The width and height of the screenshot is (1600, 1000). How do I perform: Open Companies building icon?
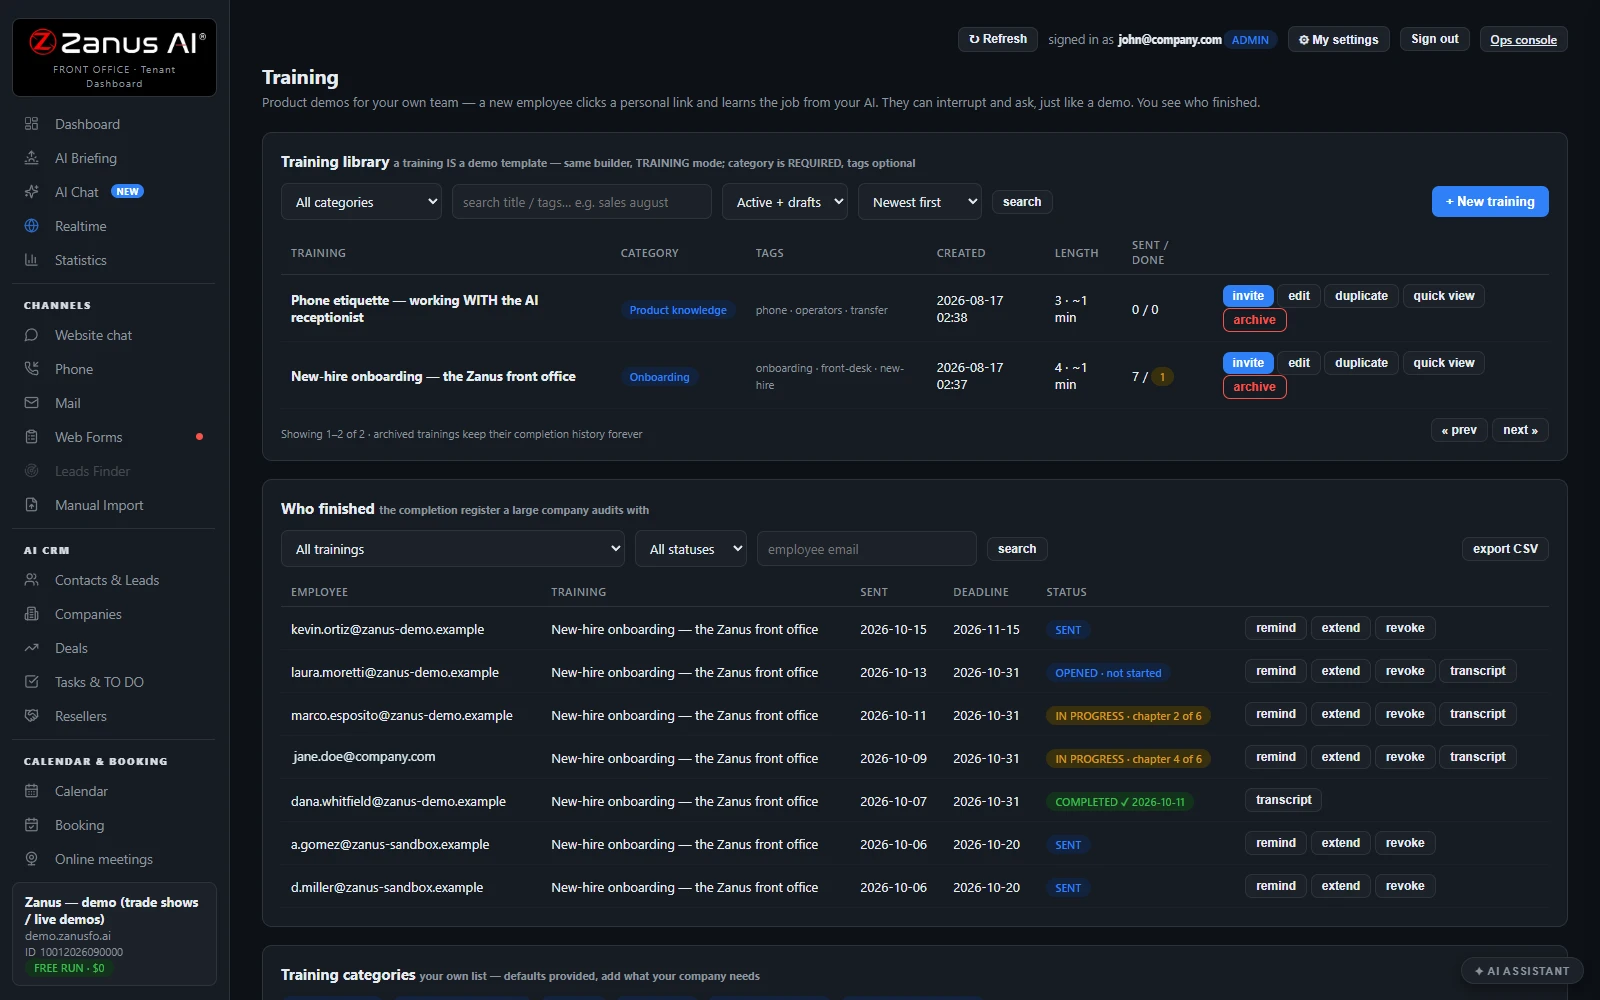(x=31, y=614)
